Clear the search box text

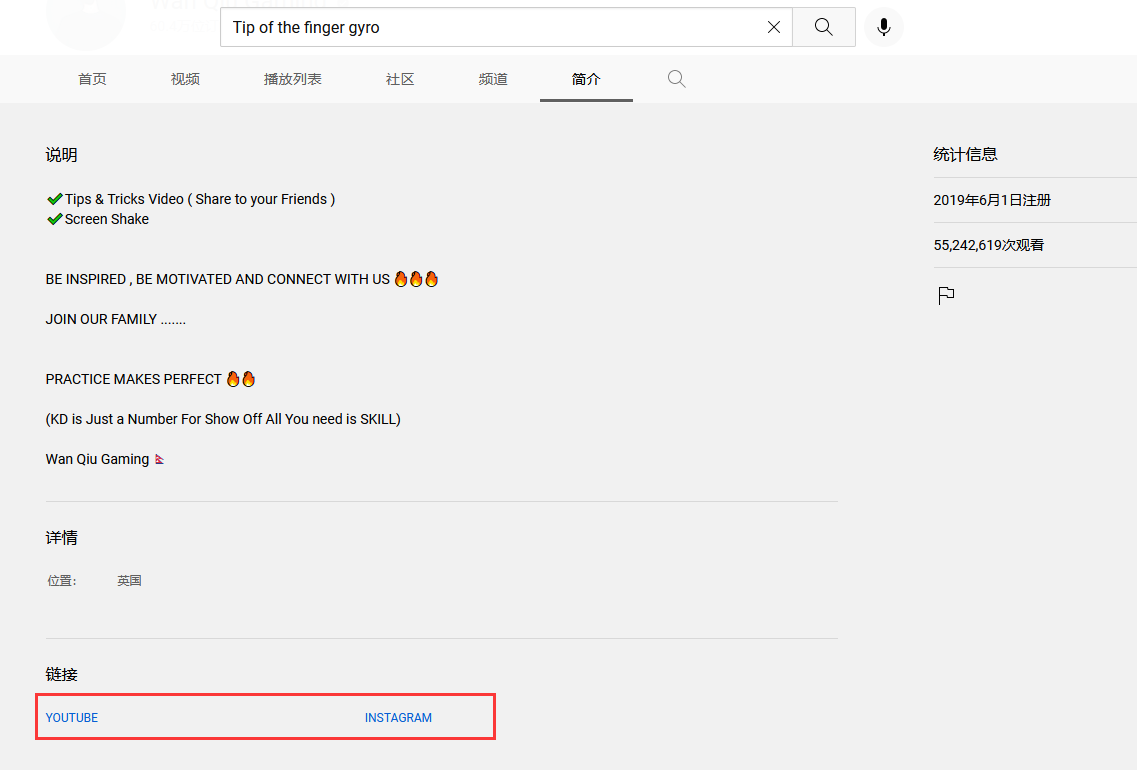pos(773,28)
